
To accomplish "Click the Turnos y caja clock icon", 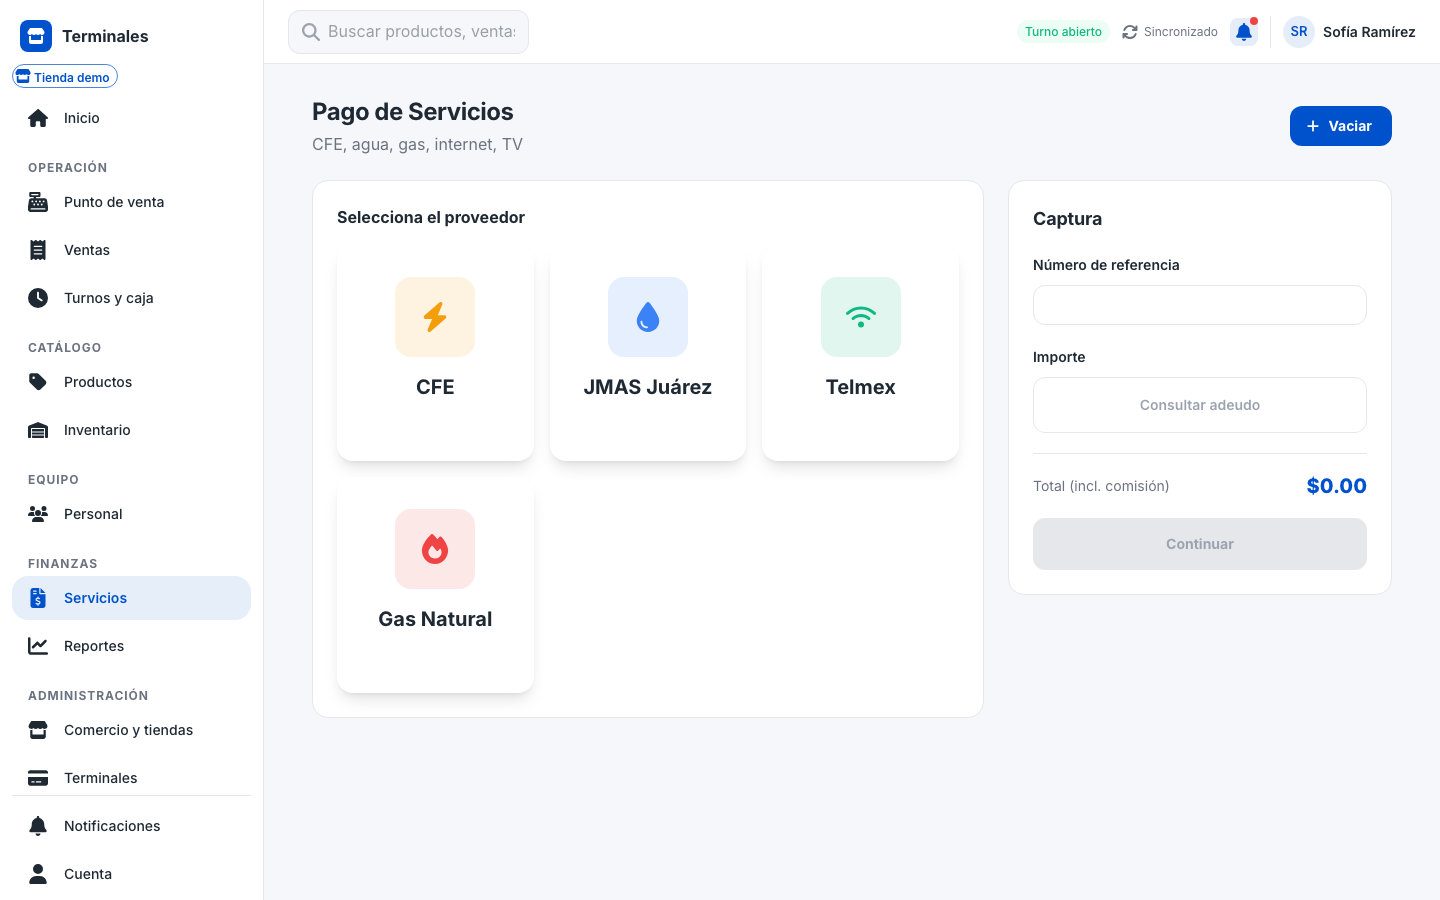I will point(38,298).
